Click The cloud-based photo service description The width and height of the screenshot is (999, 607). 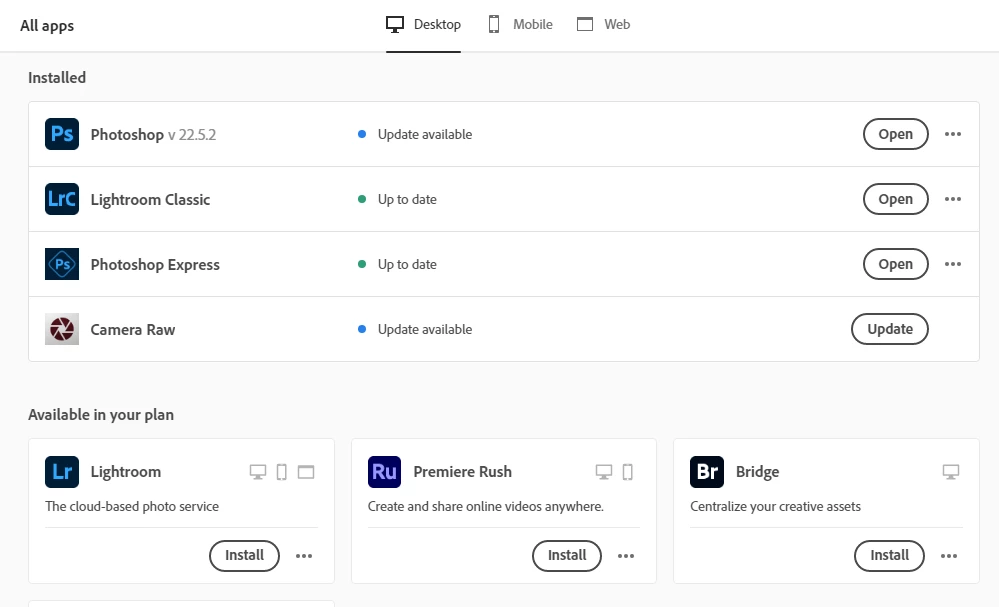[132, 506]
